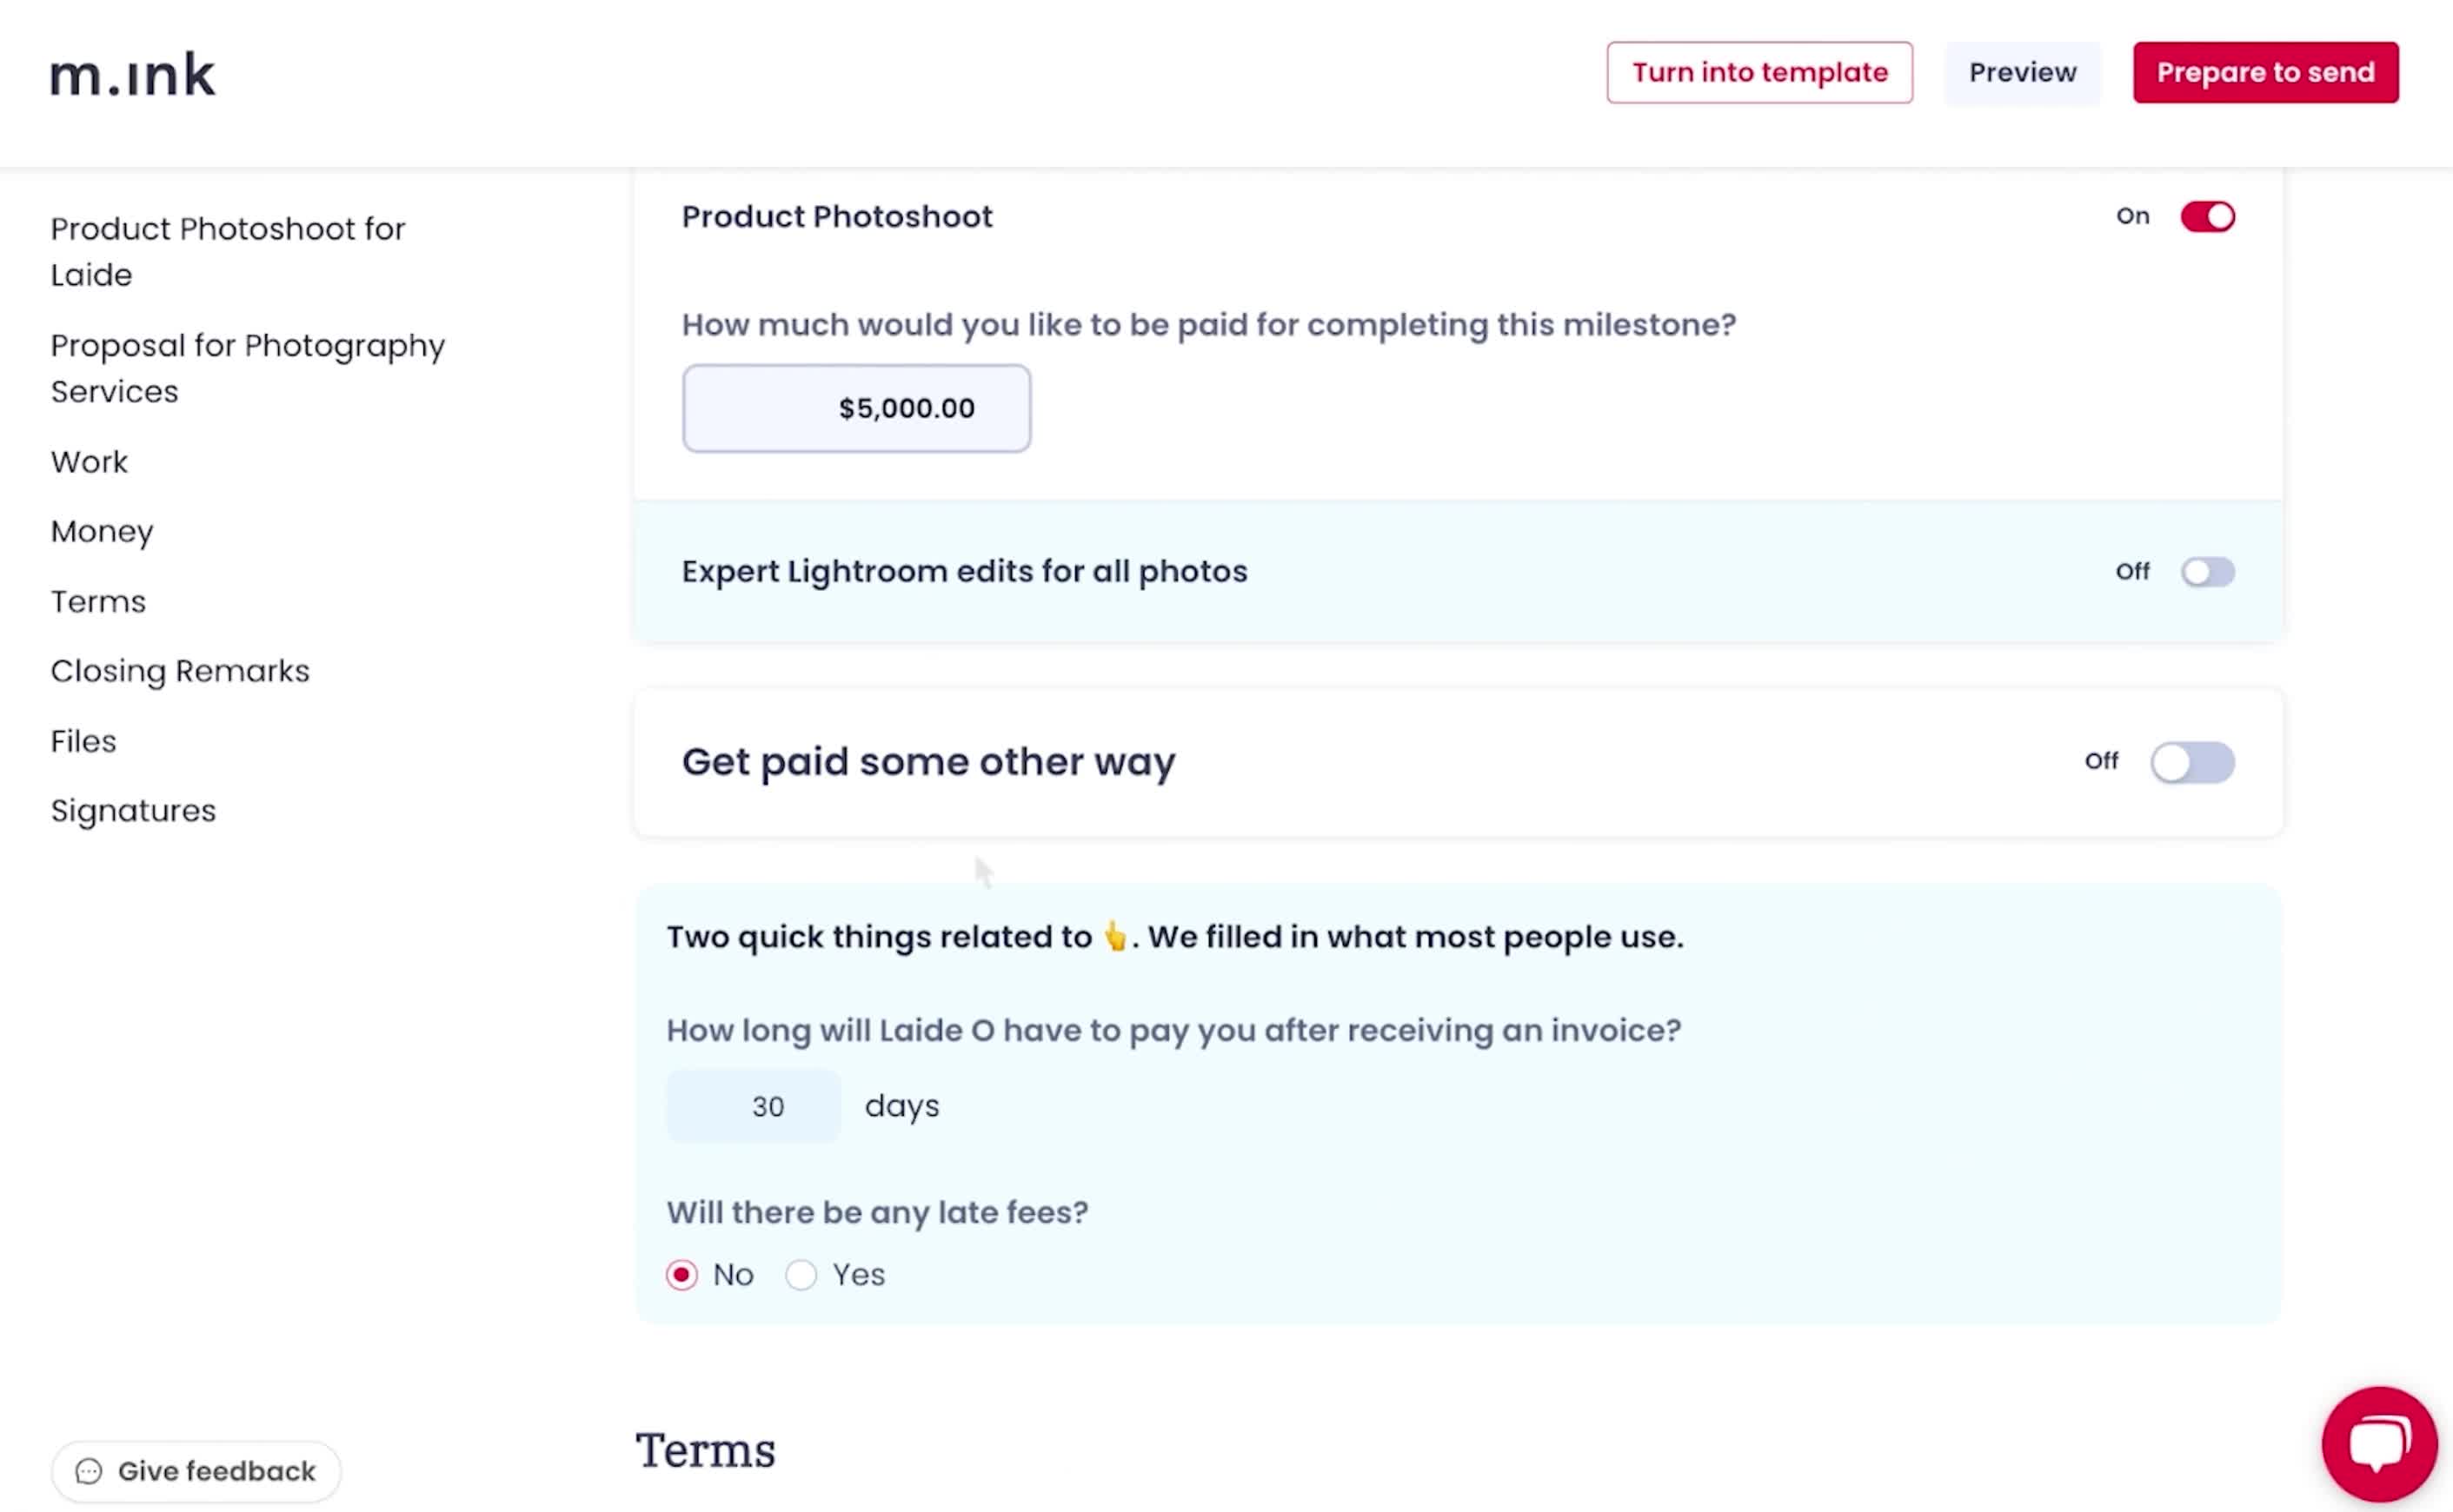Go to Work section in sidebar

click(89, 462)
